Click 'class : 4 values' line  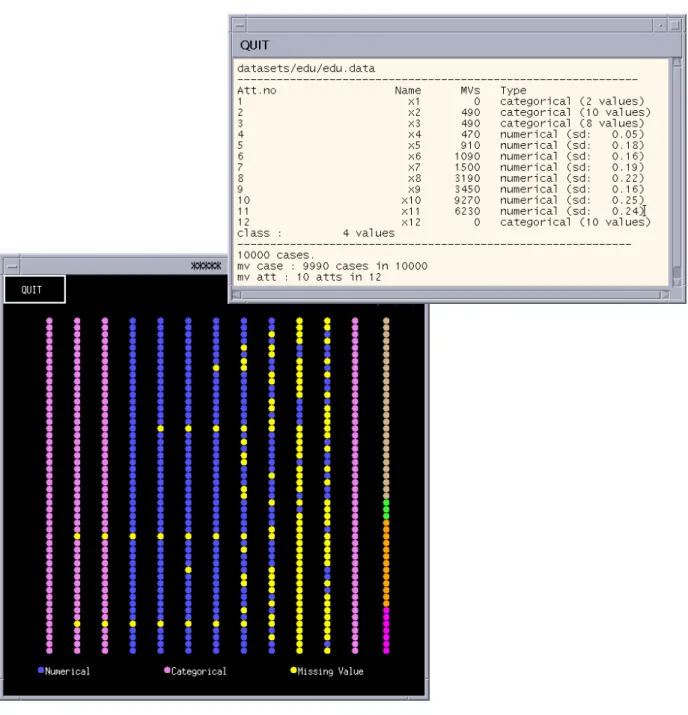coord(316,233)
